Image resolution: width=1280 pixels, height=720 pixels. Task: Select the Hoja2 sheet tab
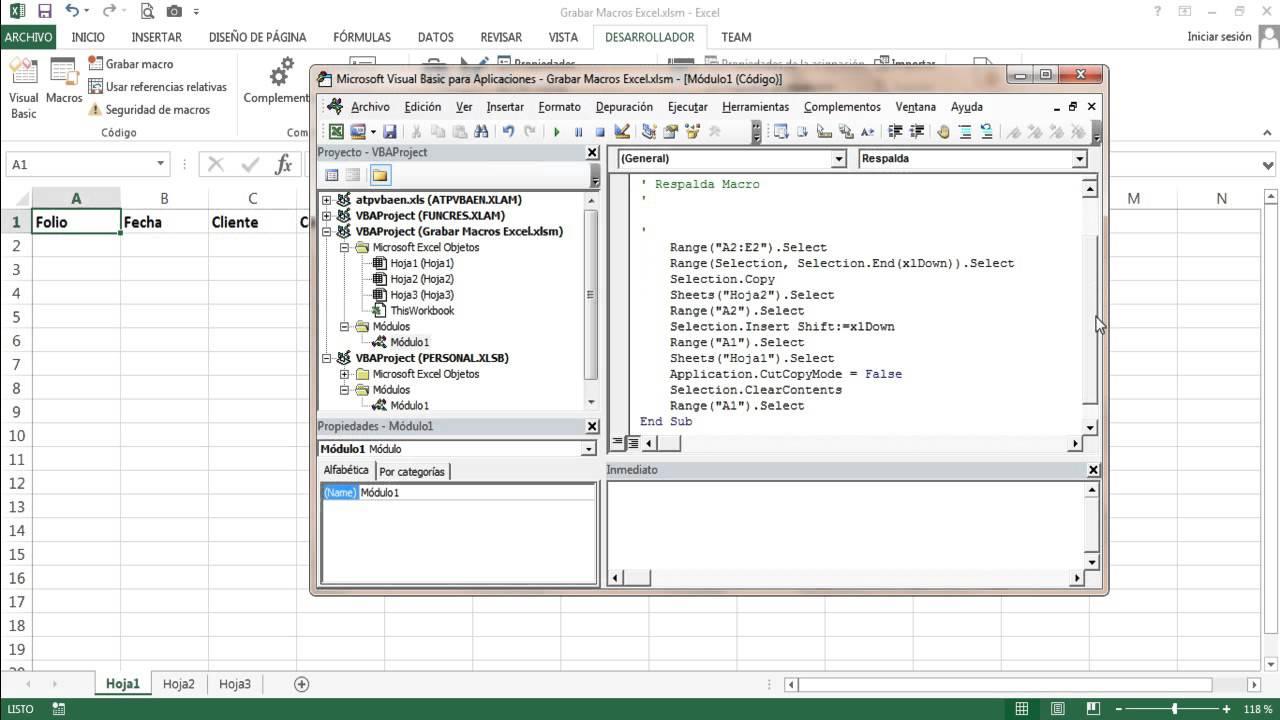coord(179,684)
